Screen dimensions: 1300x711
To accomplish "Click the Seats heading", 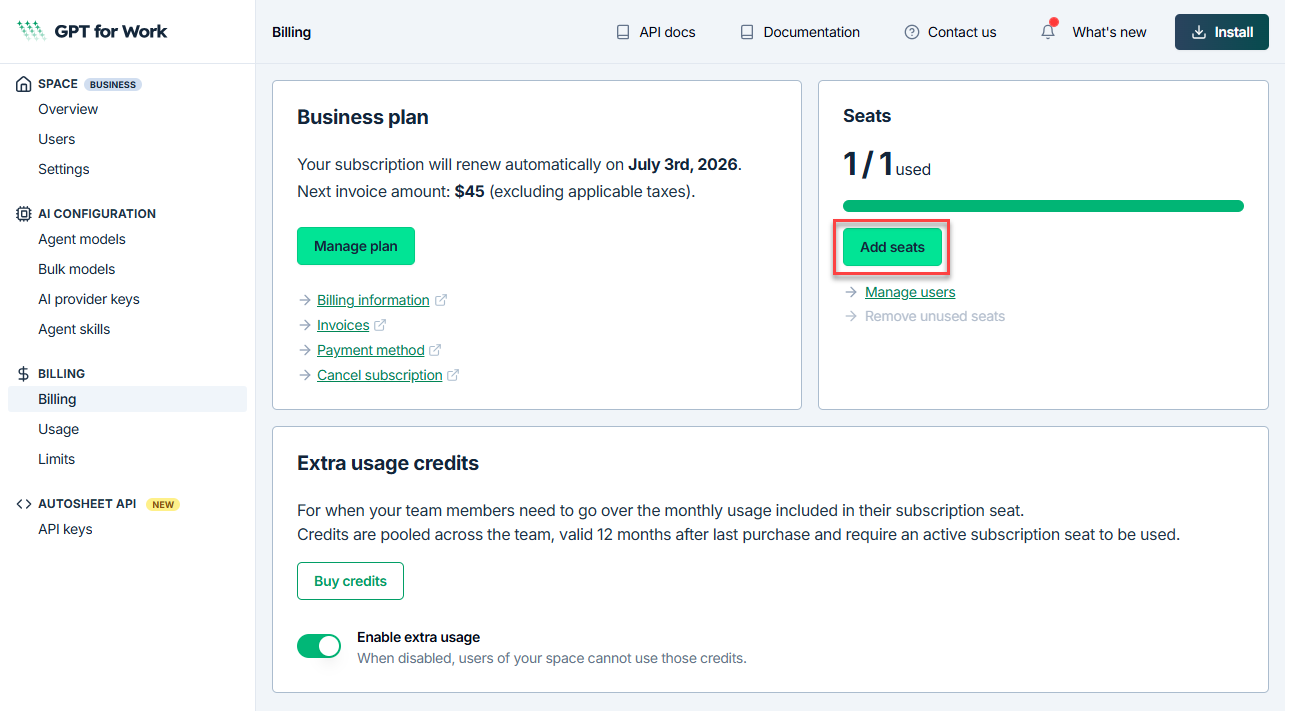I will 867,116.
